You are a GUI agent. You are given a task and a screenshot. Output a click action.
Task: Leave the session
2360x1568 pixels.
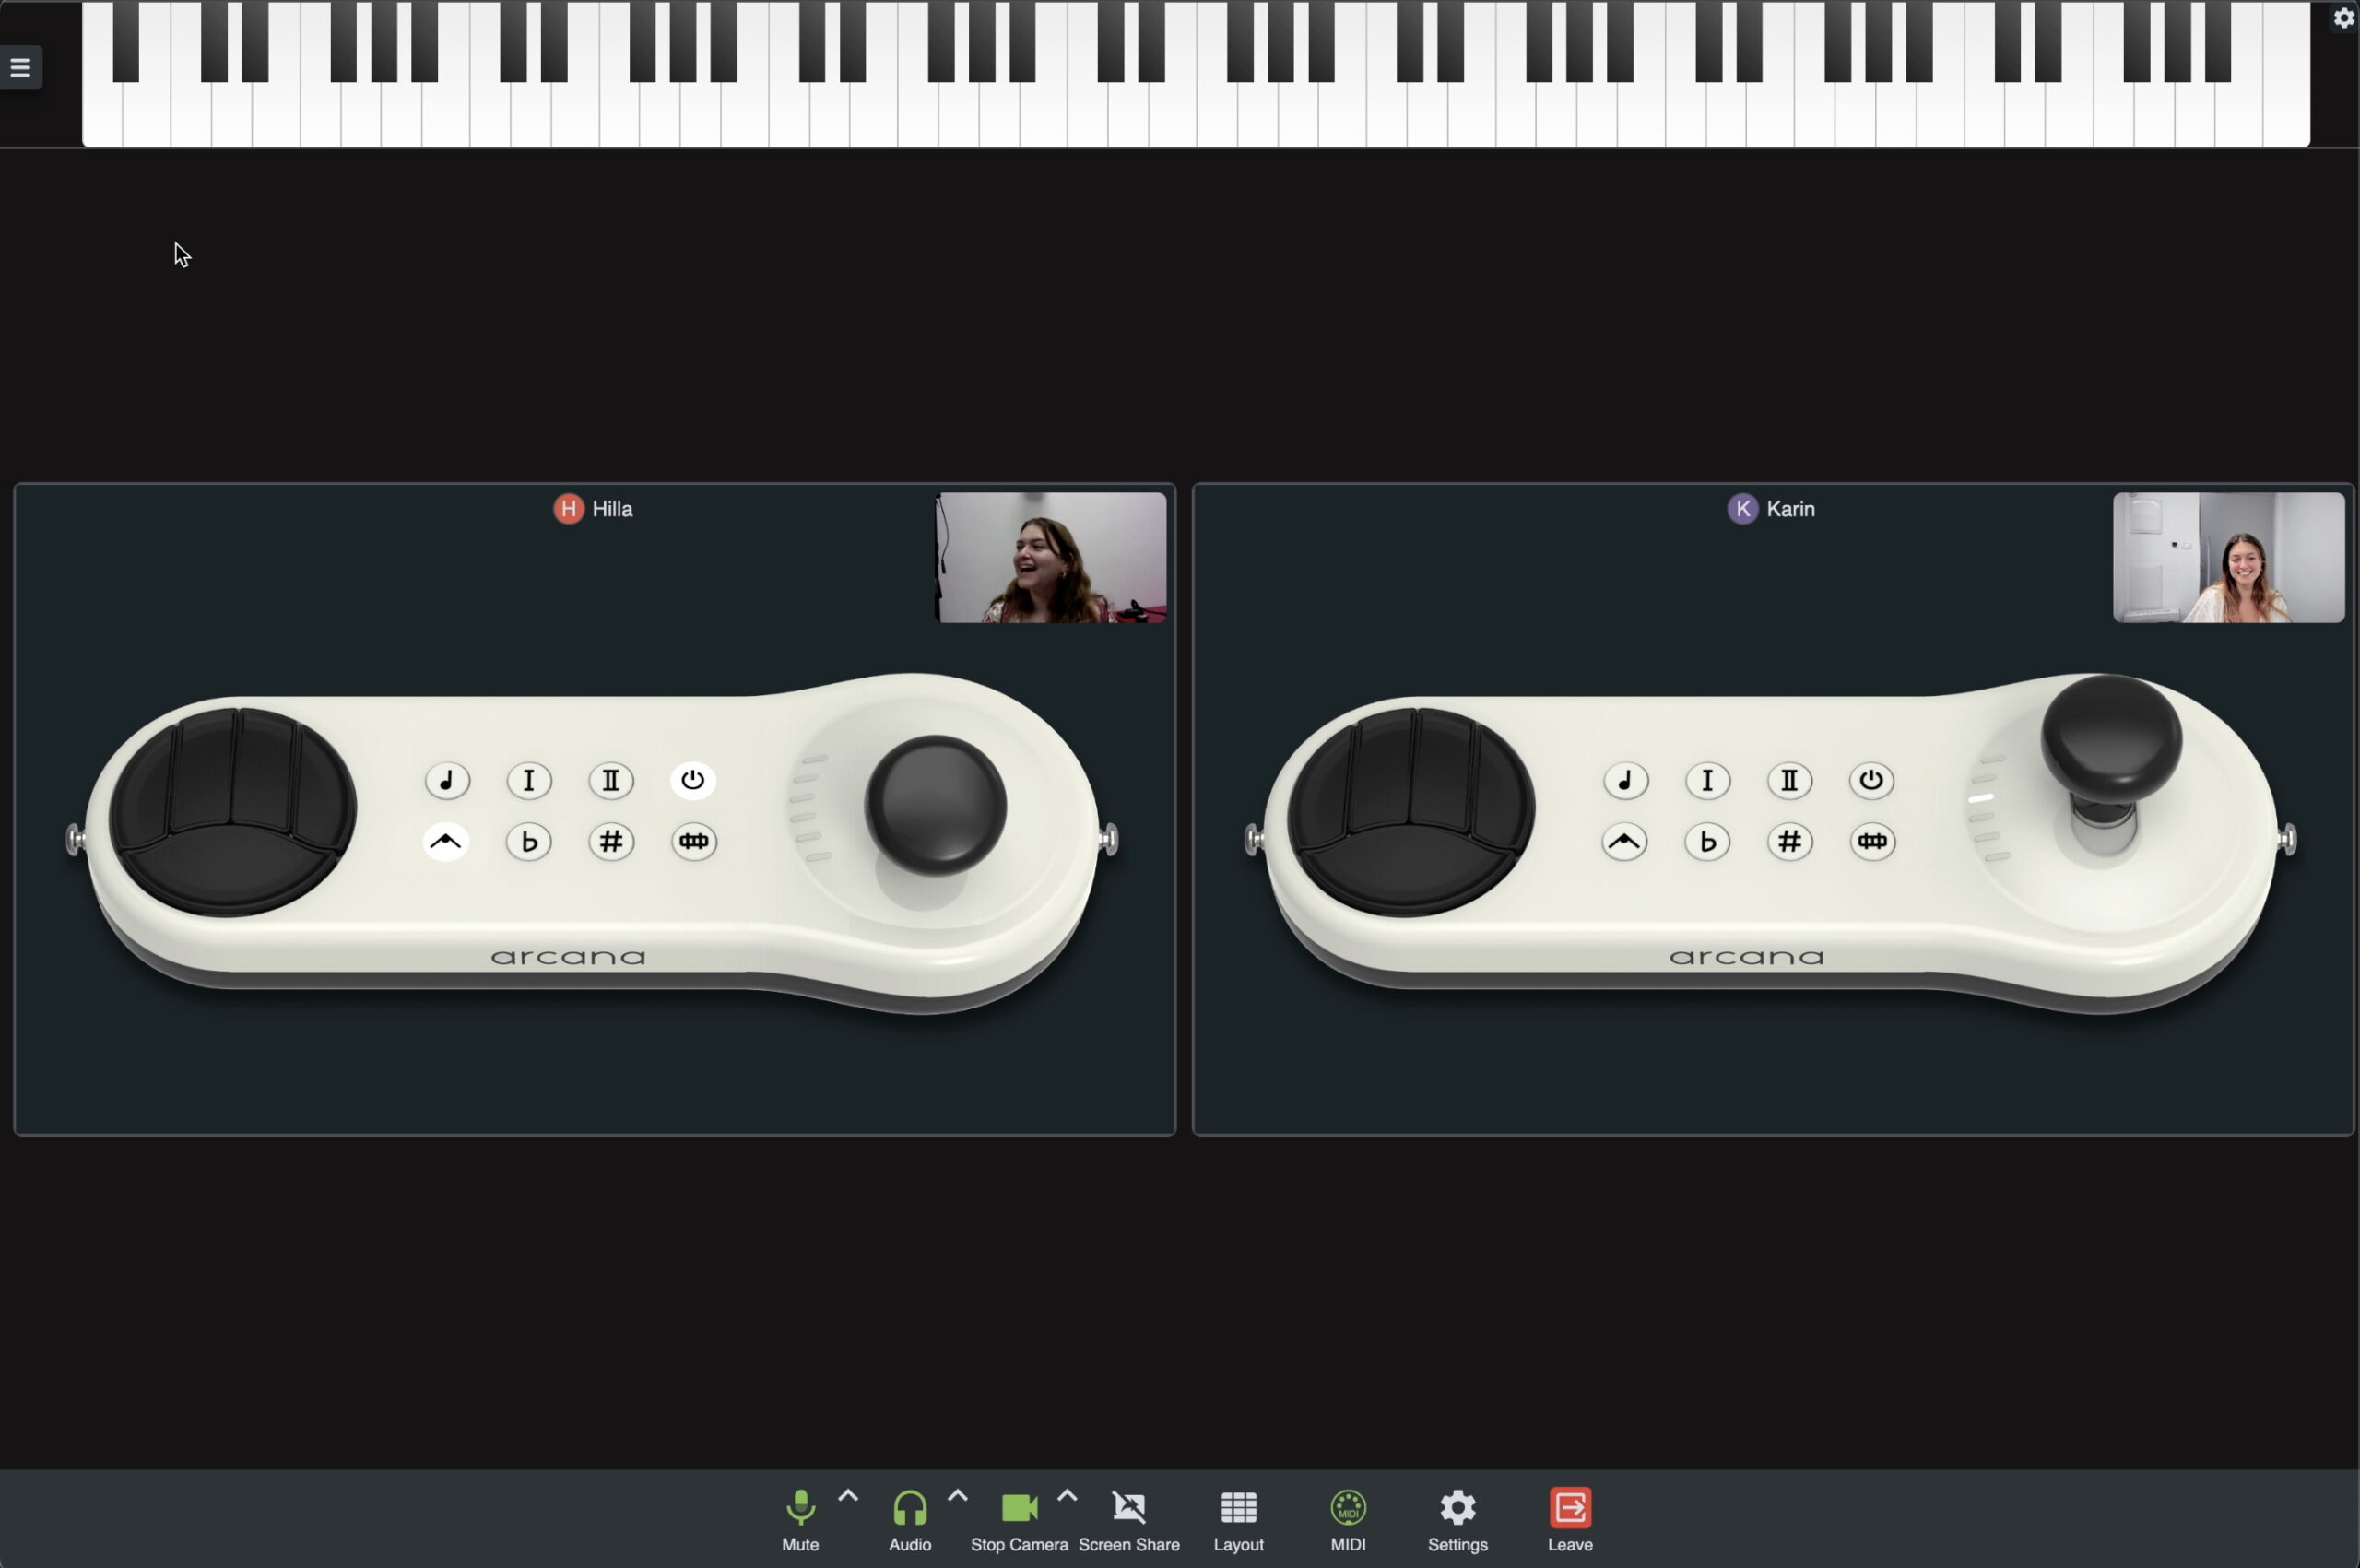(1567, 1510)
